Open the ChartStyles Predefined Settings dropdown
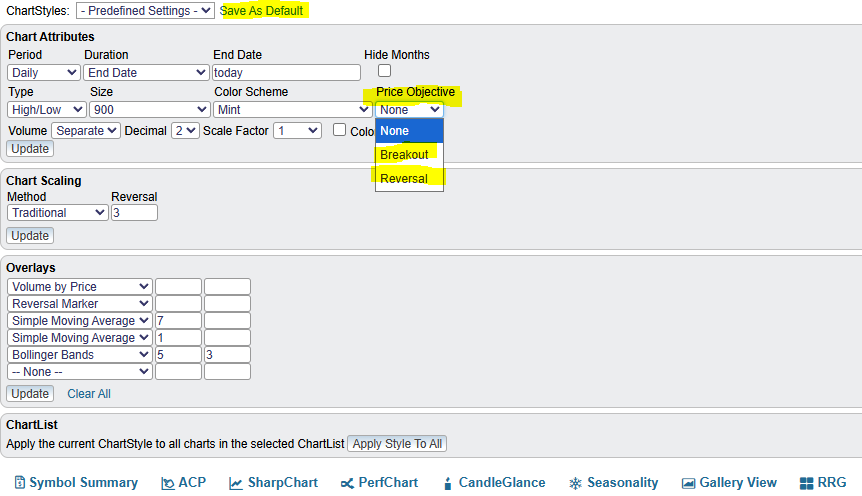862x496 pixels. [145, 10]
